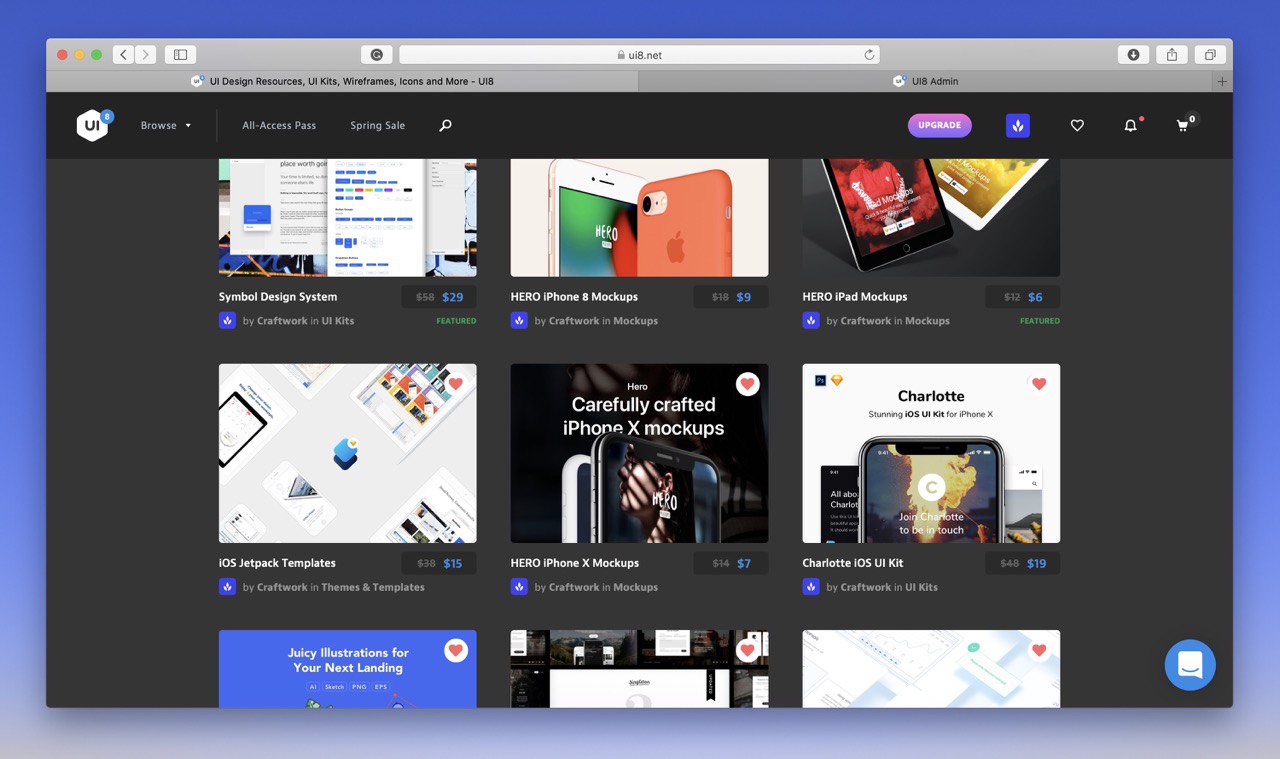Select the UI Design Resources tab
1280x759 pixels.
click(342, 81)
